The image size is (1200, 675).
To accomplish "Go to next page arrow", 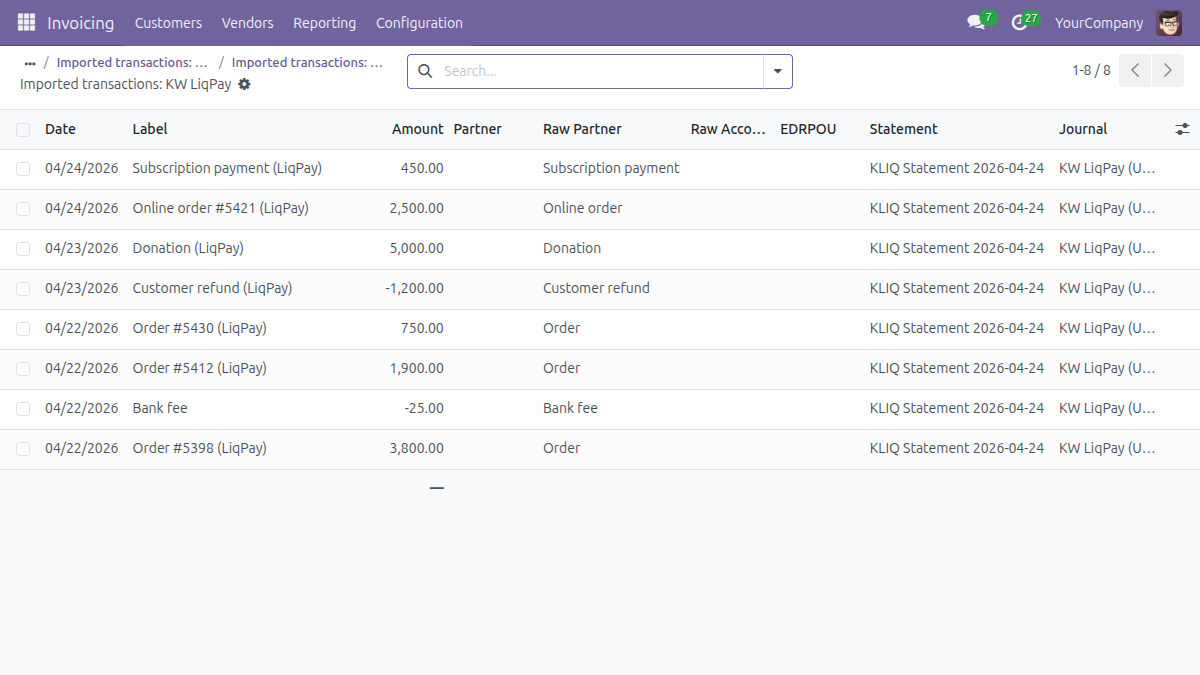I will tap(1168, 71).
